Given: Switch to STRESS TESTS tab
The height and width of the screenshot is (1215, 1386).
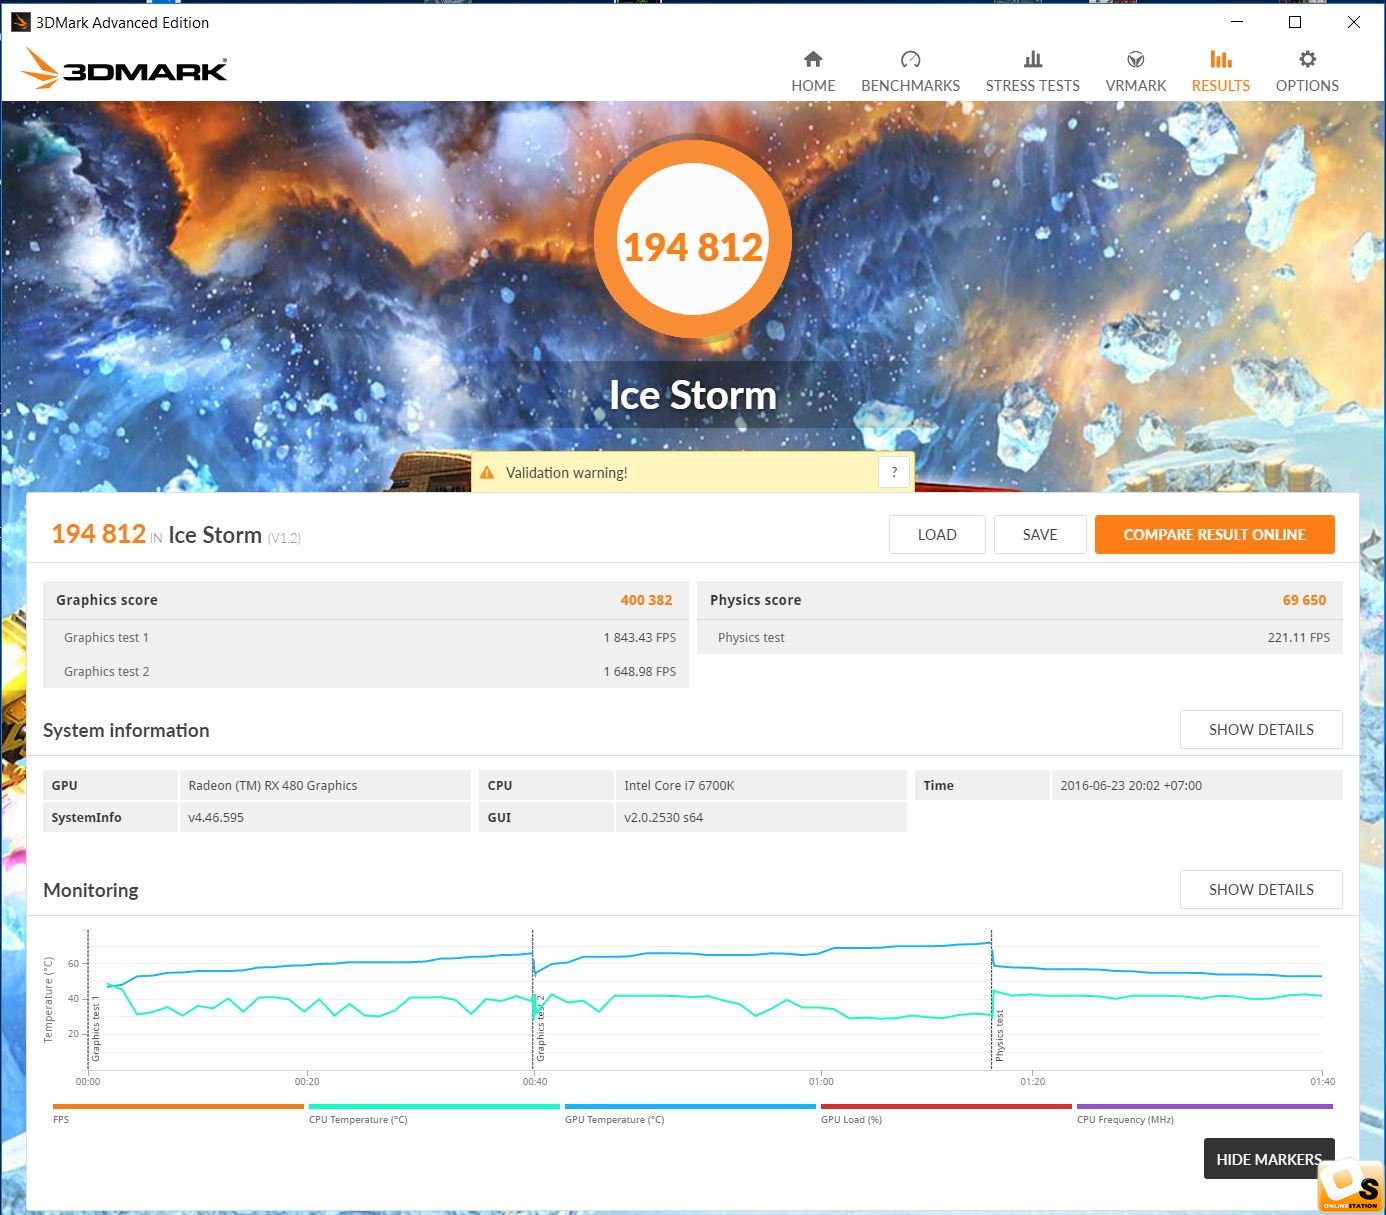Looking at the screenshot, I should 1032,72.
